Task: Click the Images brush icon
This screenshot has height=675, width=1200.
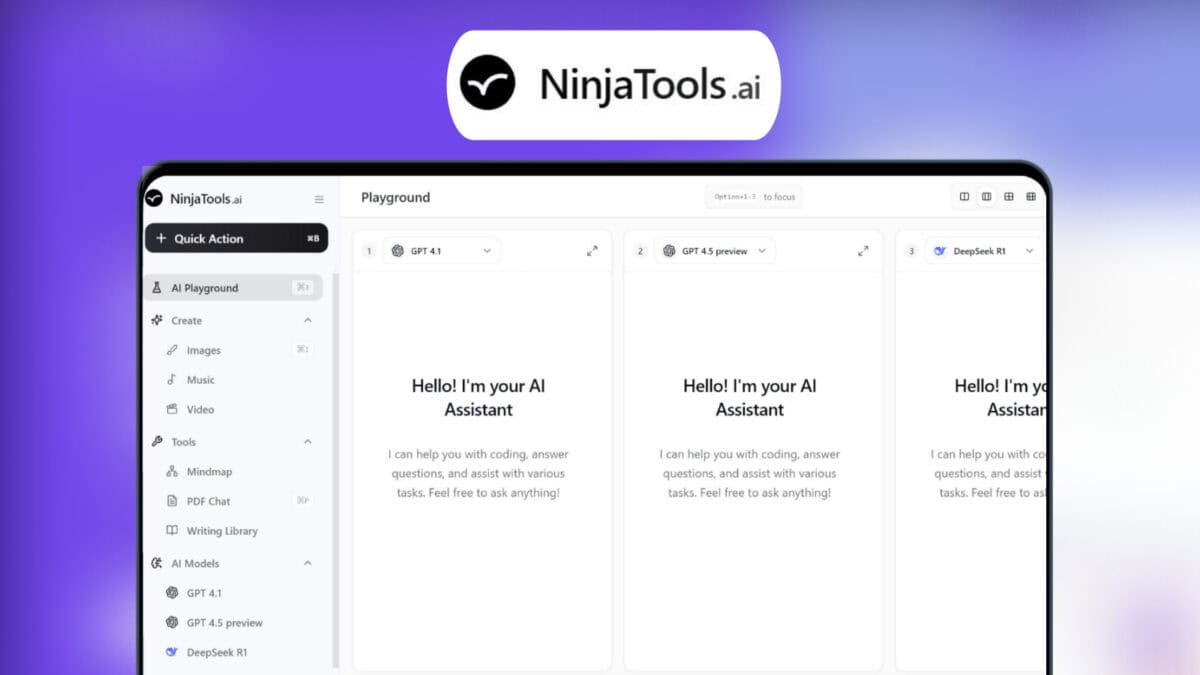Action: click(x=172, y=350)
